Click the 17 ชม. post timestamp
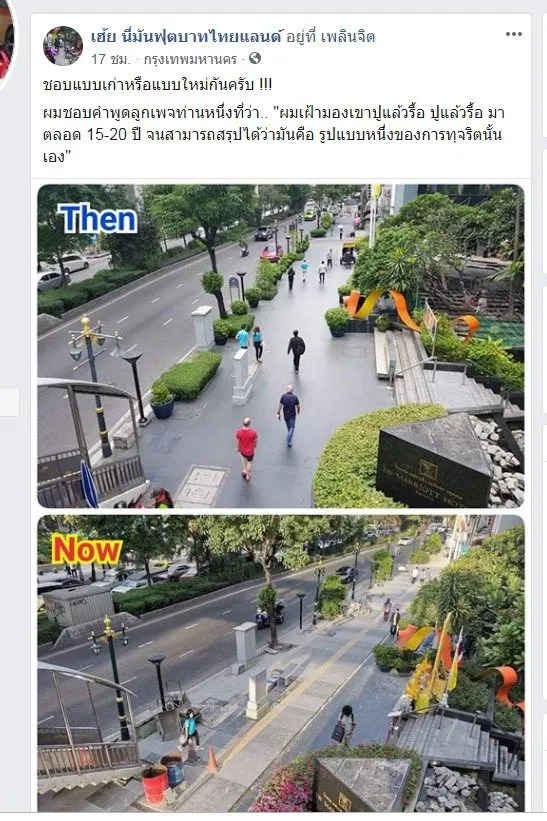Screen dimensions: 547x821 (x=110, y=59)
